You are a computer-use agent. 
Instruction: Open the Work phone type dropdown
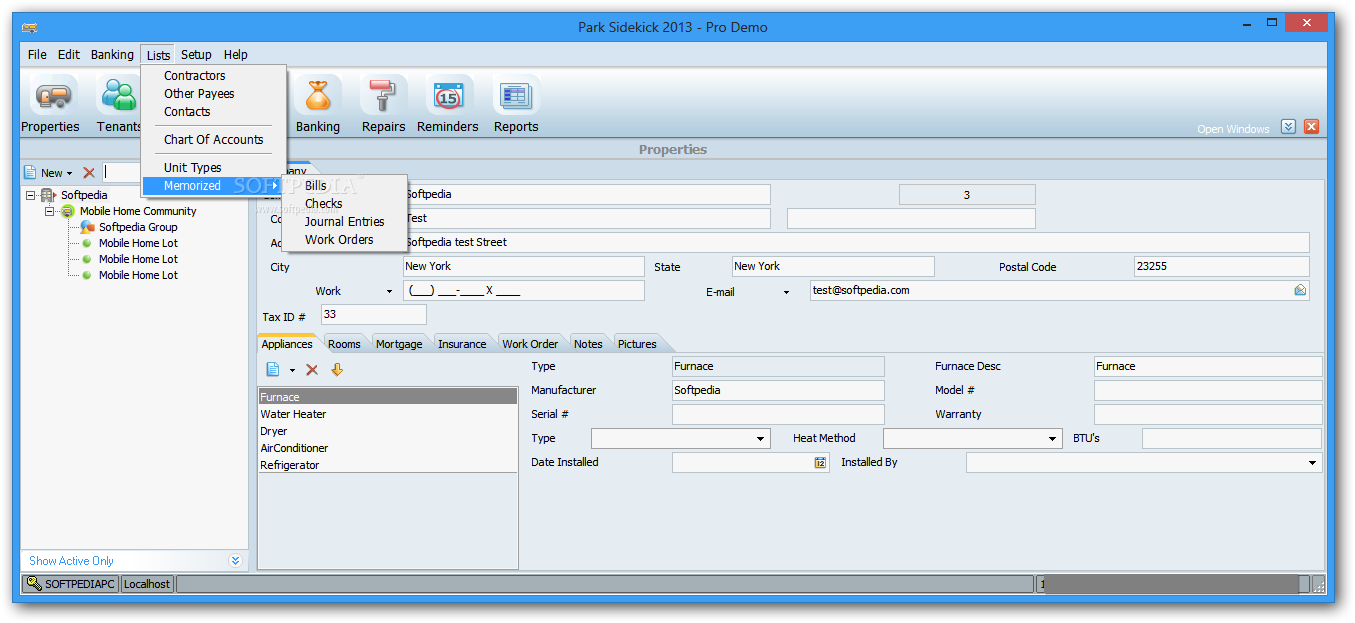pyautogui.click(x=389, y=292)
